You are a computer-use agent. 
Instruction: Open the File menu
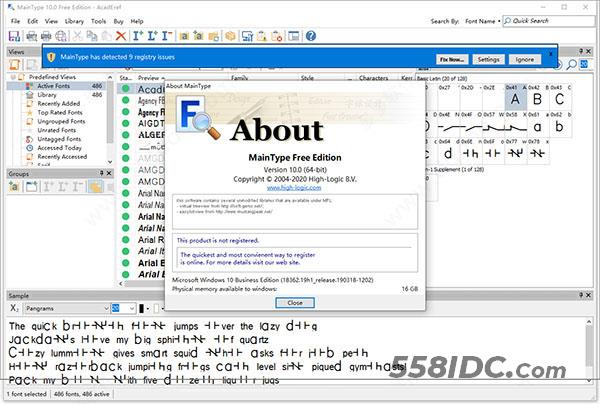click(15, 21)
